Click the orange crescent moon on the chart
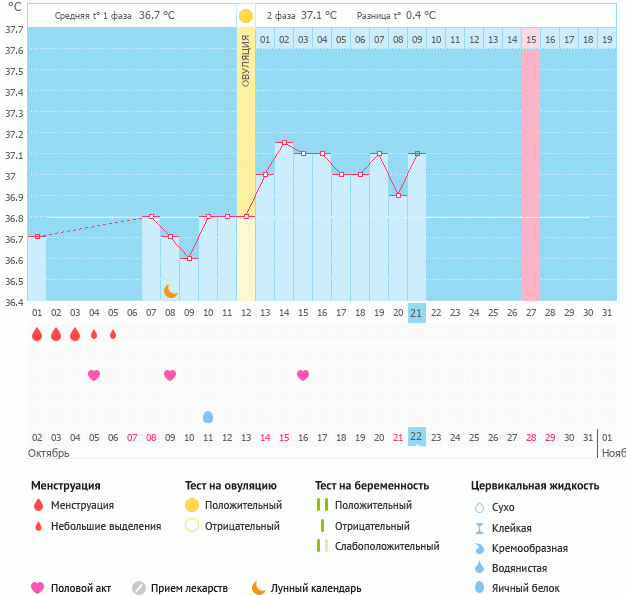 coord(171,290)
